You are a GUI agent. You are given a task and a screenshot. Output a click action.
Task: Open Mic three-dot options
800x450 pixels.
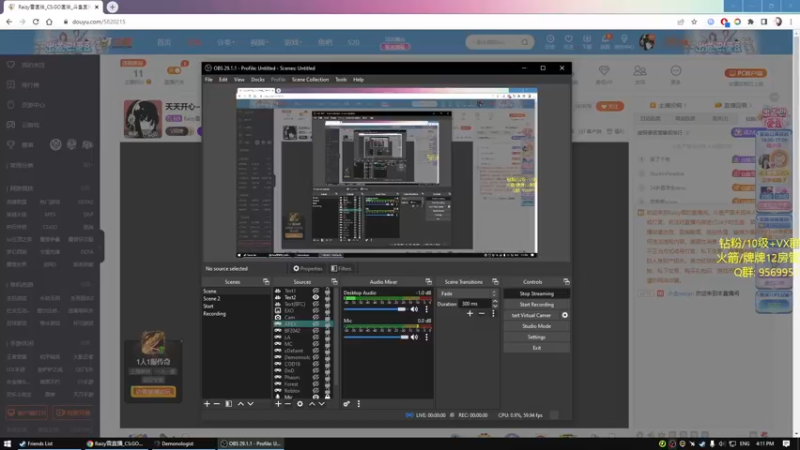[427, 337]
